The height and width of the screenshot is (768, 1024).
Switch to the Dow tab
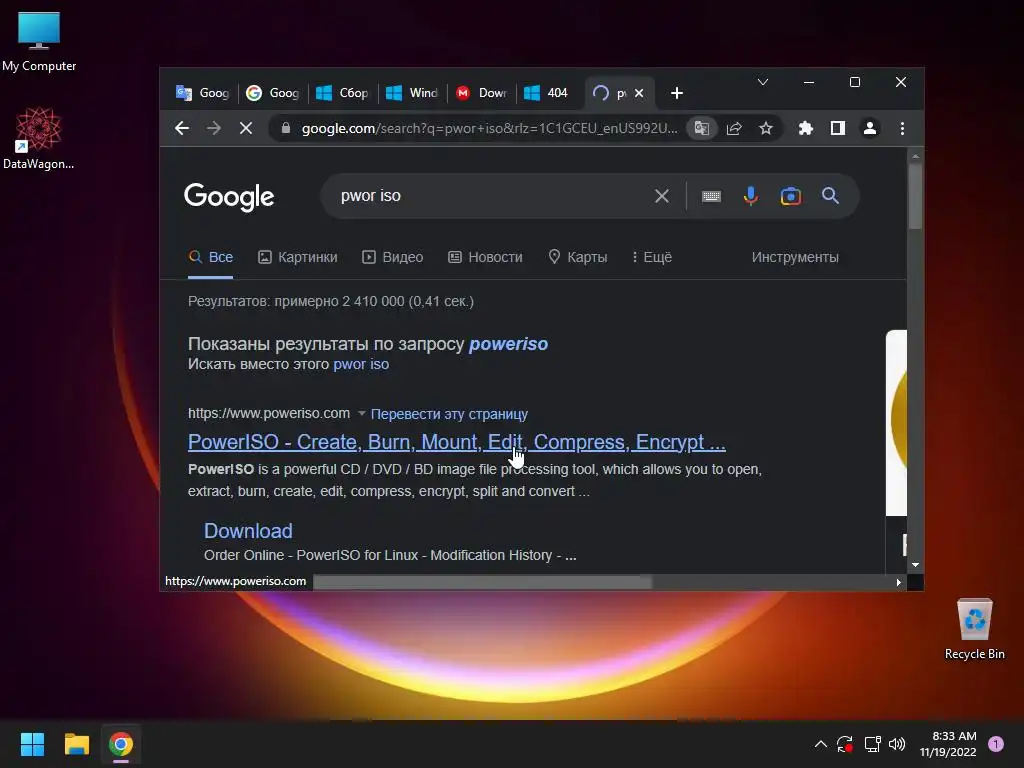(x=482, y=93)
